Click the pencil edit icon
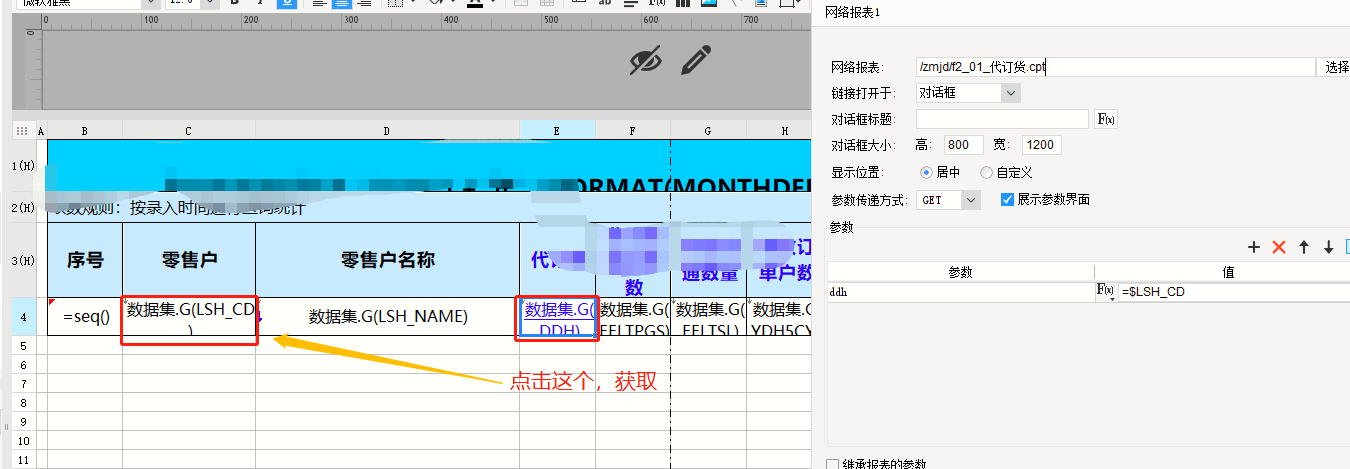Viewport: 1350px width, 469px height. point(696,60)
